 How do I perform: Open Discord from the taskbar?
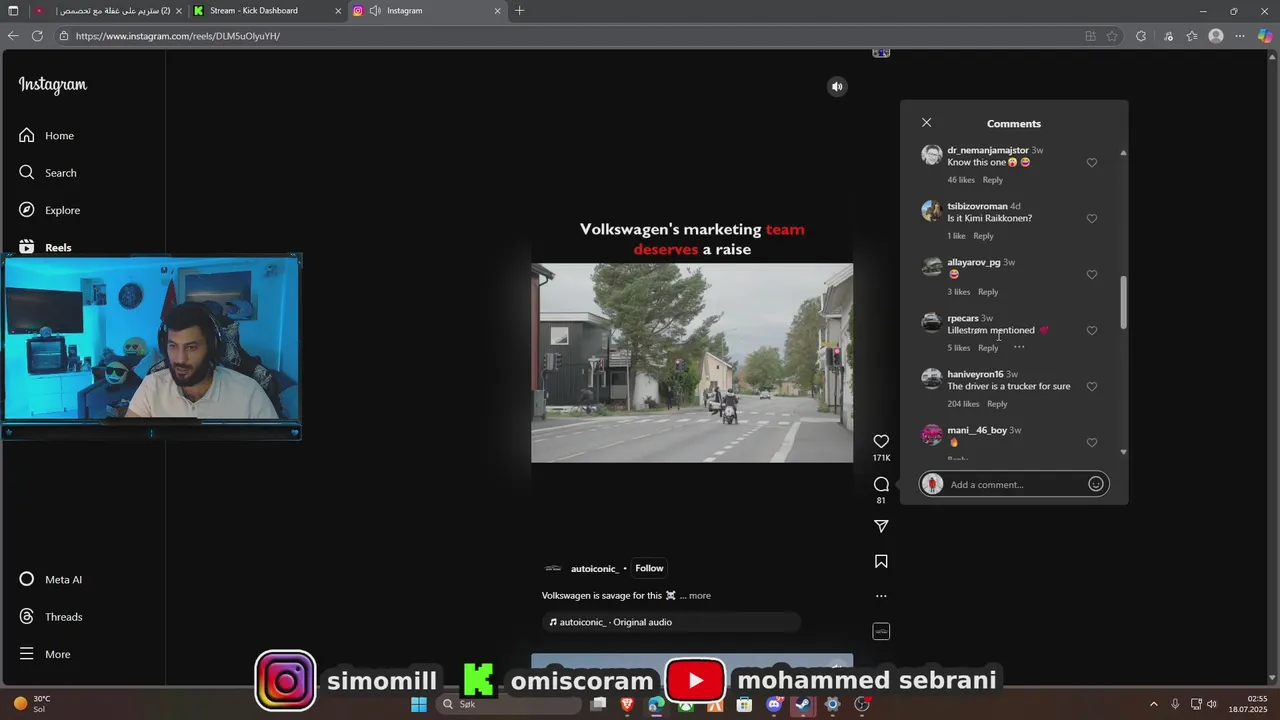(x=773, y=704)
